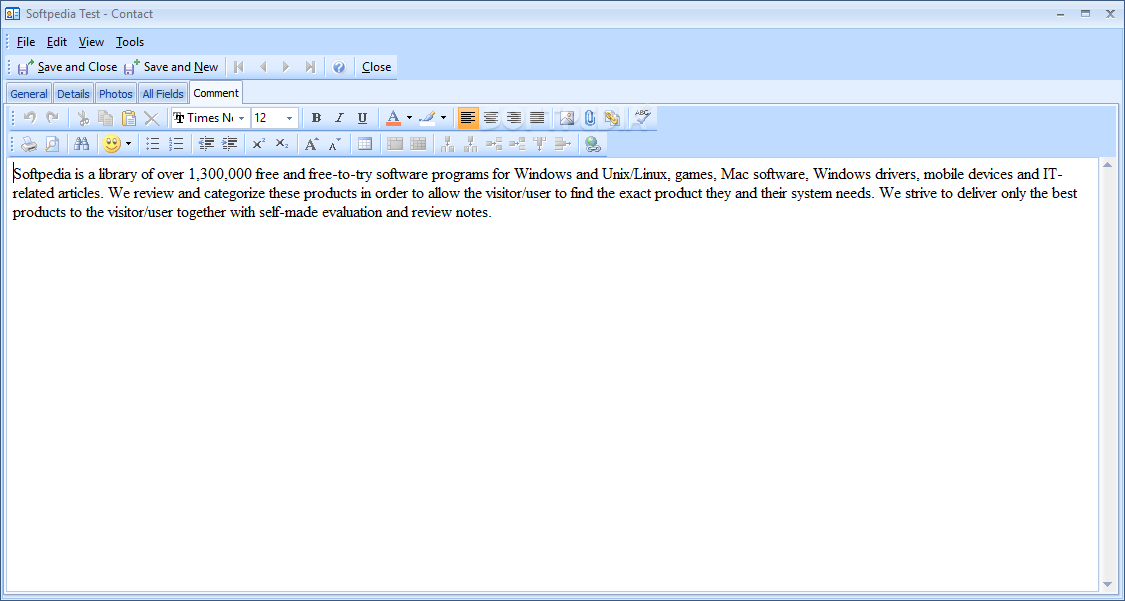Open Find with the binoculars icon
The image size is (1125, 601).
pyautogui.click(x=82, y=144)
